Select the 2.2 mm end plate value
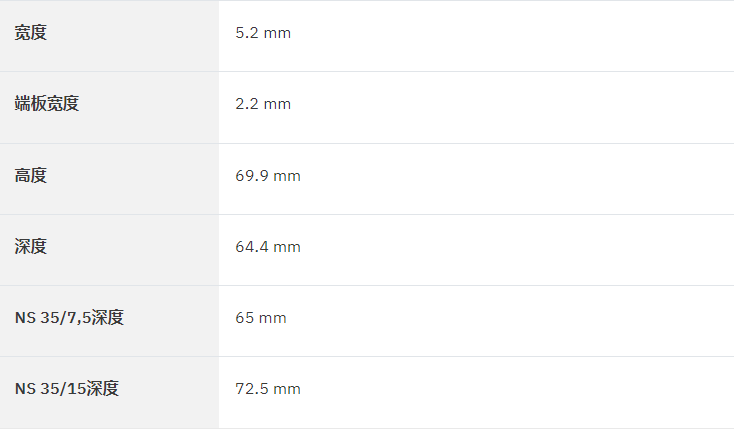The width and height of the screenshot is (738, 429). point(263,104)
